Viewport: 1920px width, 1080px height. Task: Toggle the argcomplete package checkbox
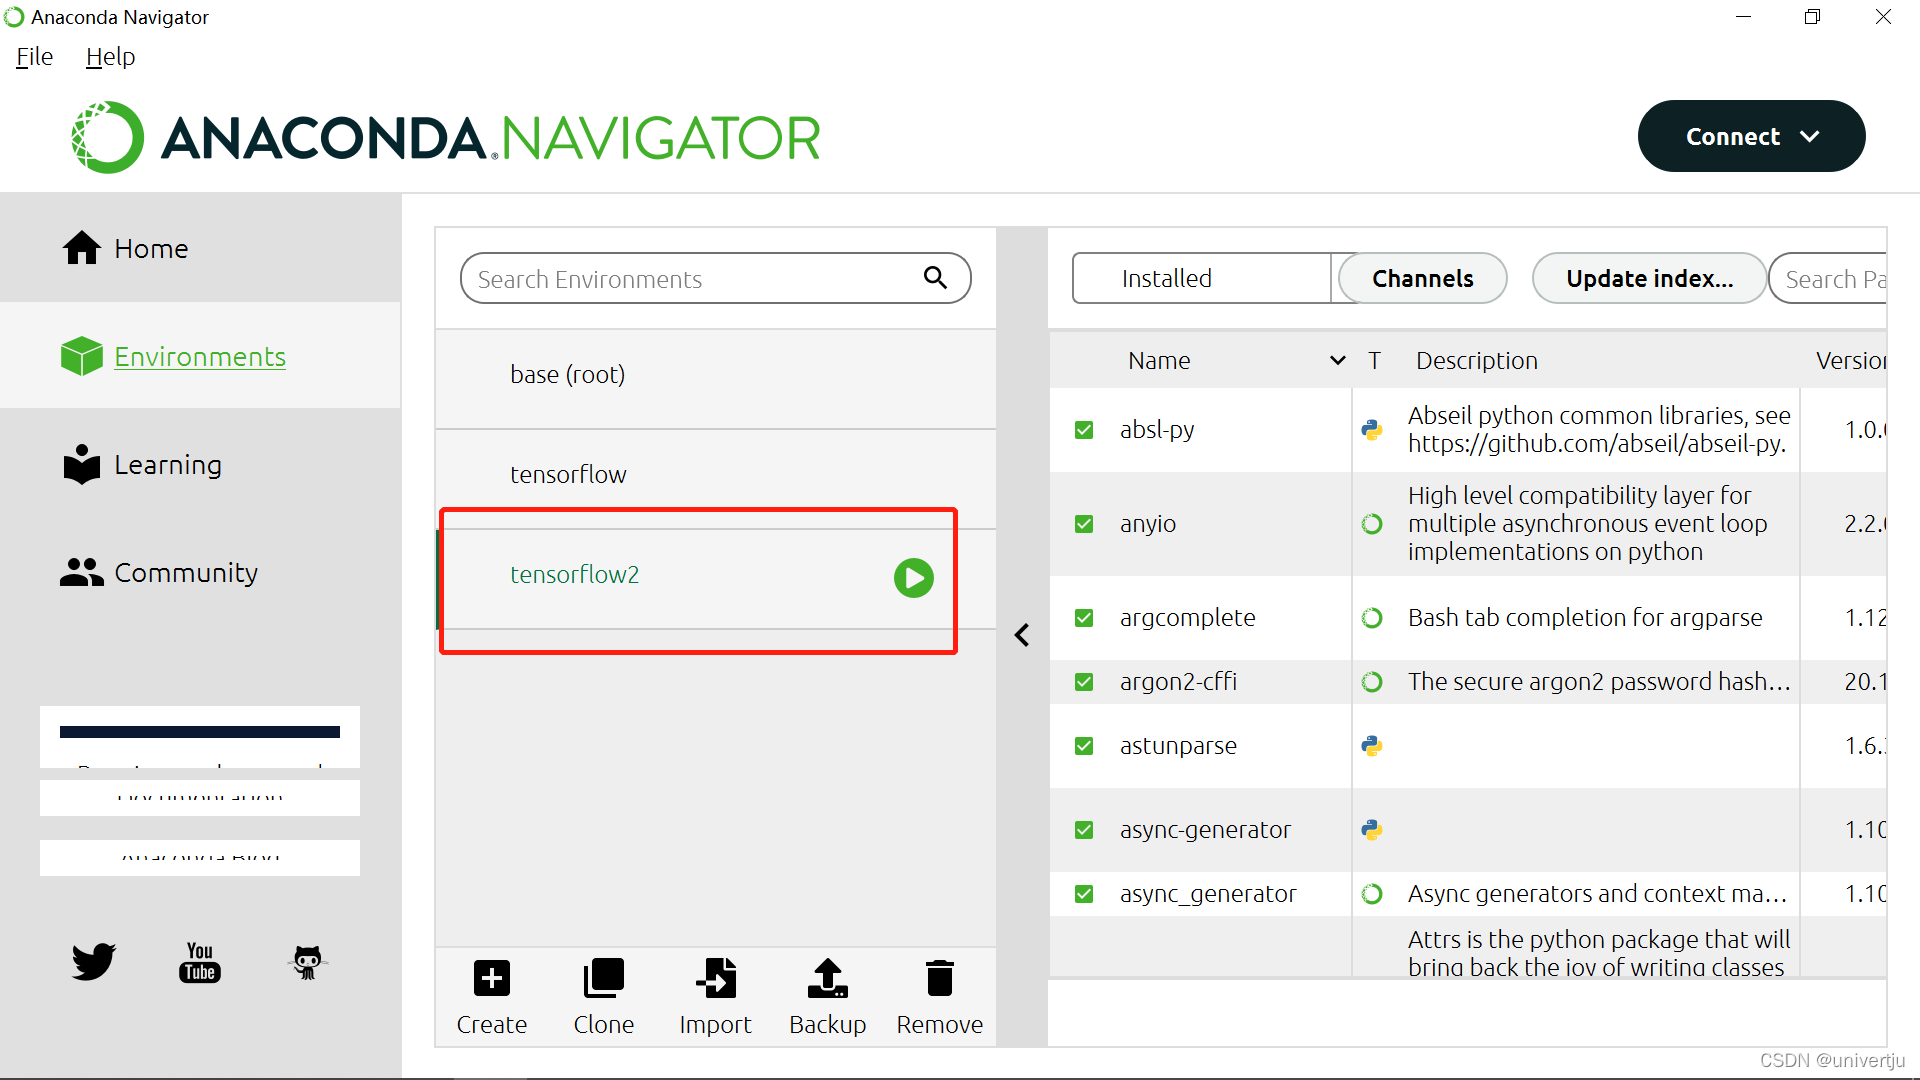tap(1084, 618)
